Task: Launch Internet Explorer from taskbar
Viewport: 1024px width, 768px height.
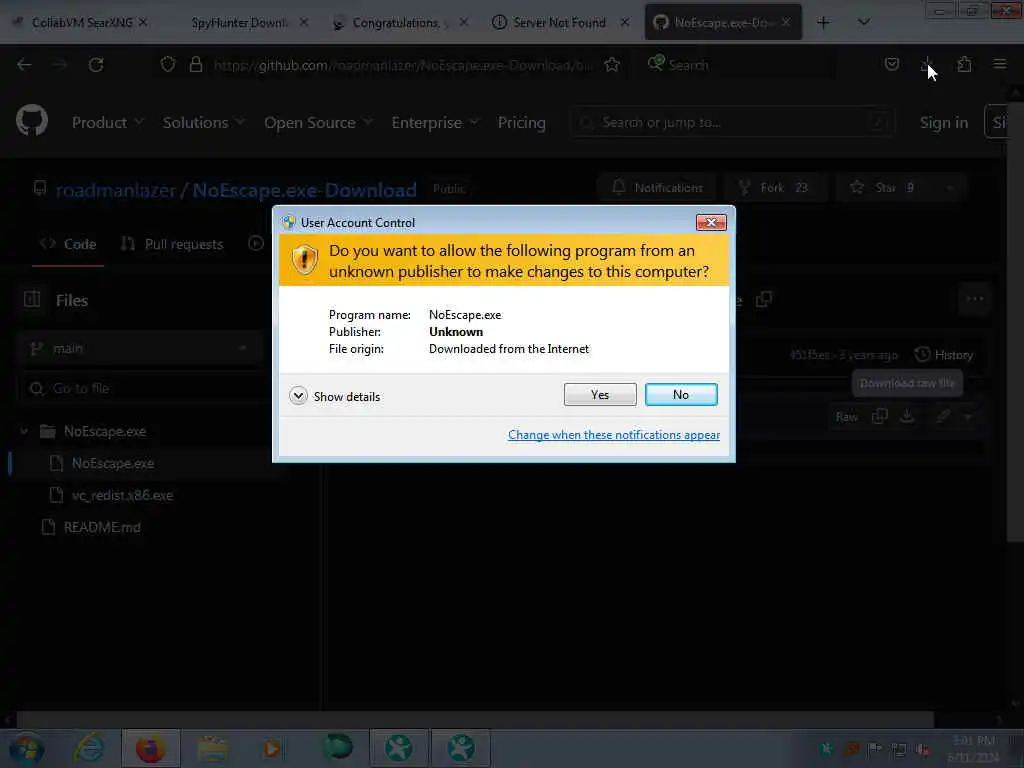Action: [x=88, y=748]
